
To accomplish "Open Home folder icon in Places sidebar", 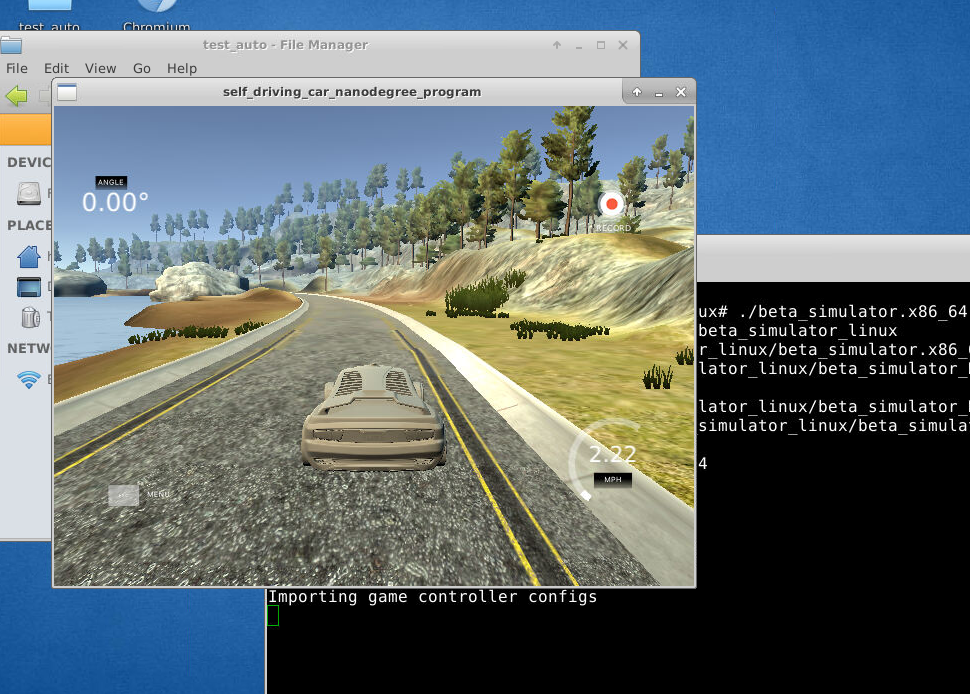I will click(28, 256).
